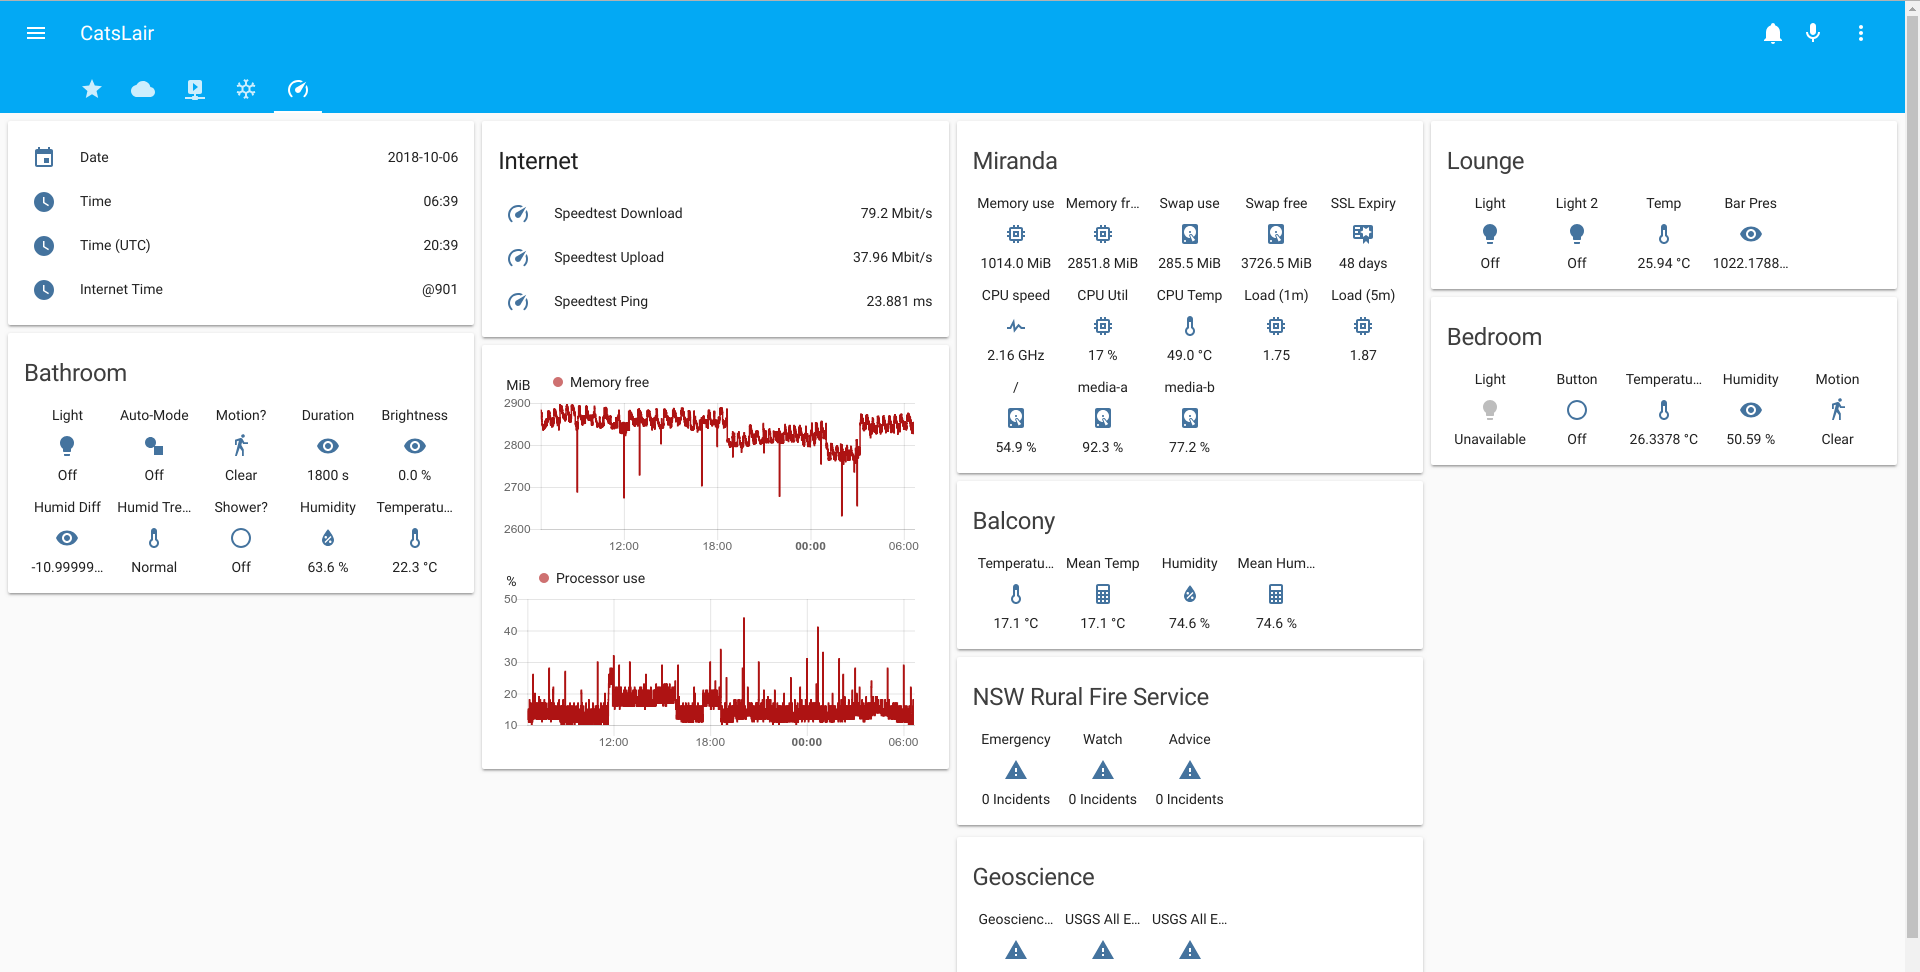Open Bedroom Temperature thermometer icon

(x=1664, y=410)
